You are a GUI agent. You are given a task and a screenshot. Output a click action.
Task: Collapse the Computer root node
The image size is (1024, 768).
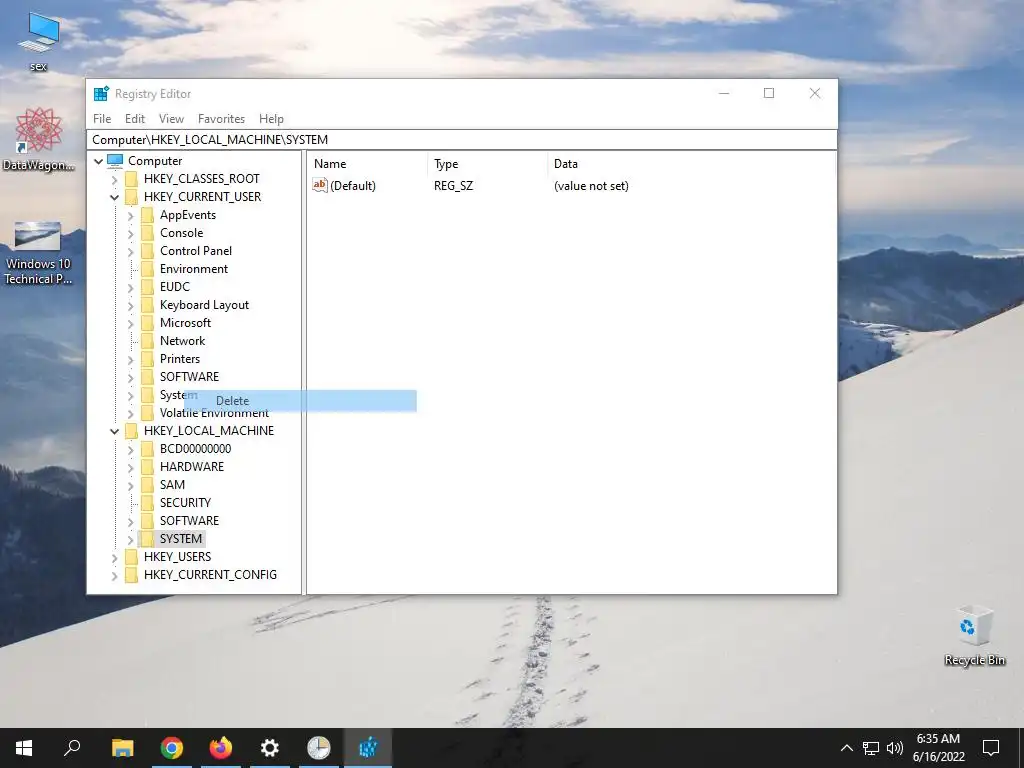(x=99, y=161)
